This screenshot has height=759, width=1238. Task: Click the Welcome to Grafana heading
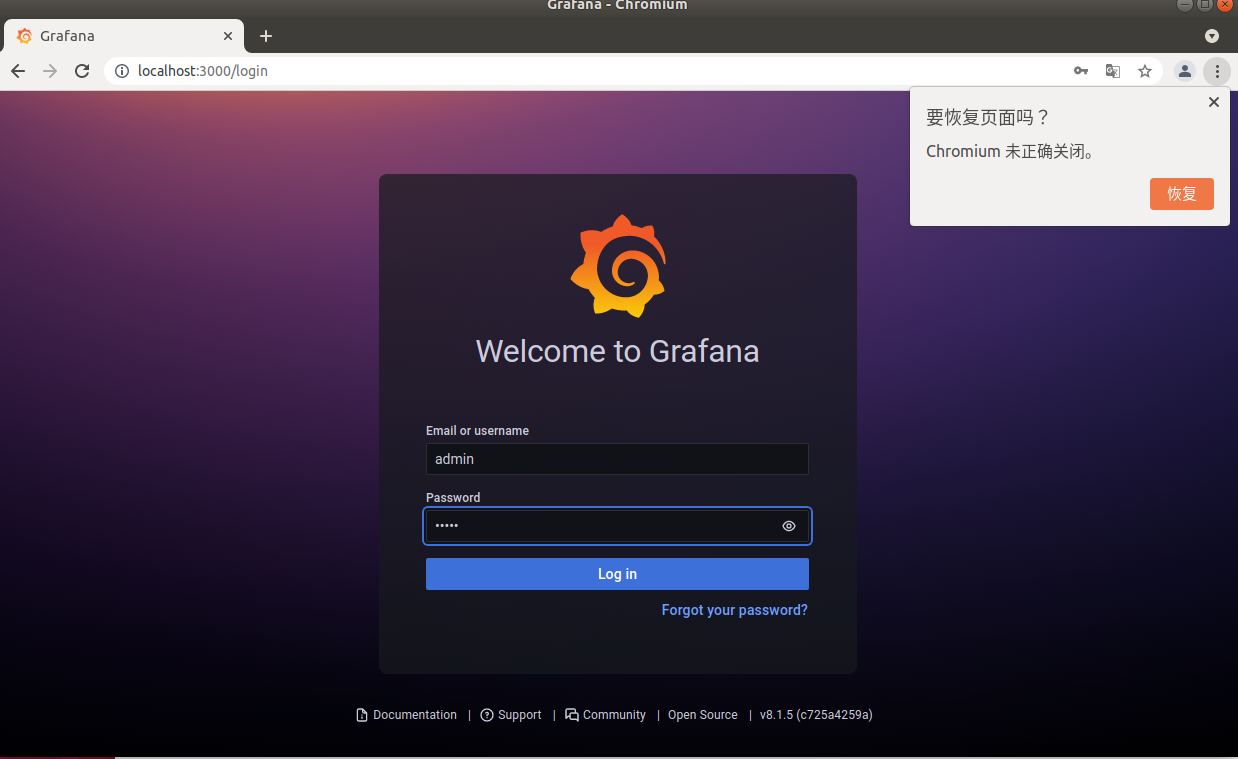pos(617,351)
